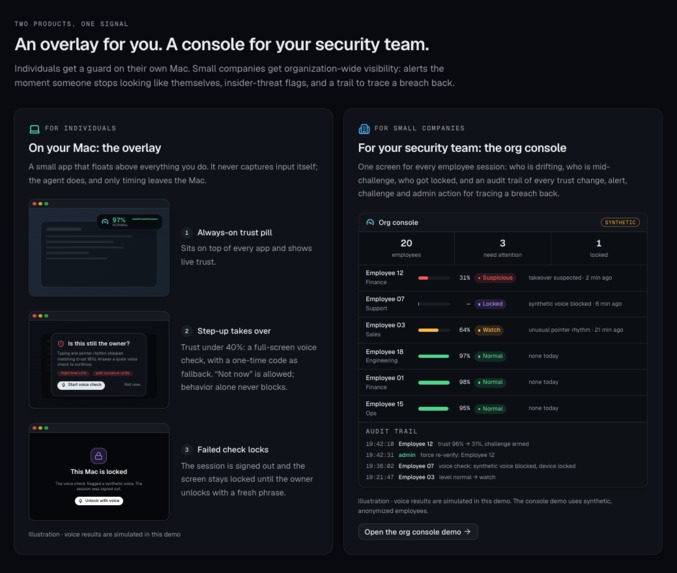This screenshot has width=677, height=573.
Task: Select the Employee 01 Finance row name
Action: tap(384, 382)
